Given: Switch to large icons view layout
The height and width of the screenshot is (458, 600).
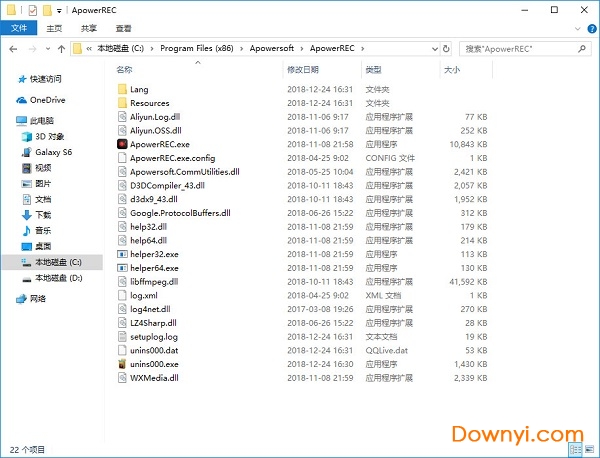Looking at the screenshot, I should [x=589, y=449].
